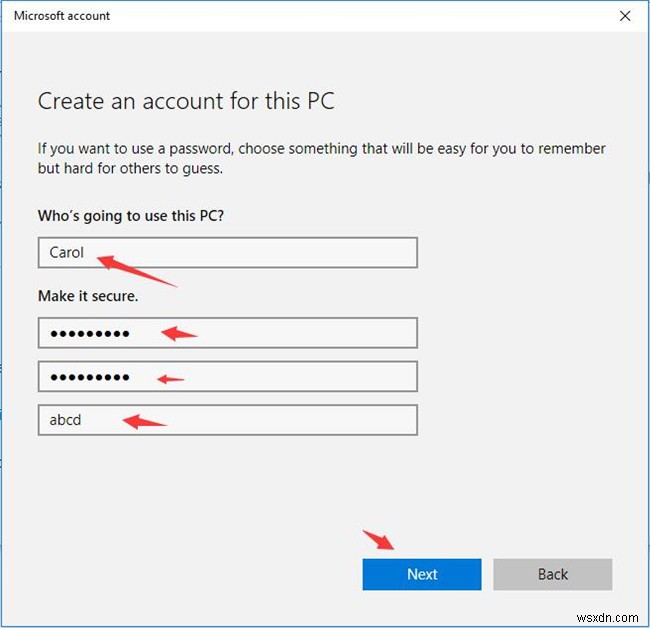Close the Microsoft account dialog
Viewport: 650px width, 628px height.
(x=625, y=16)
